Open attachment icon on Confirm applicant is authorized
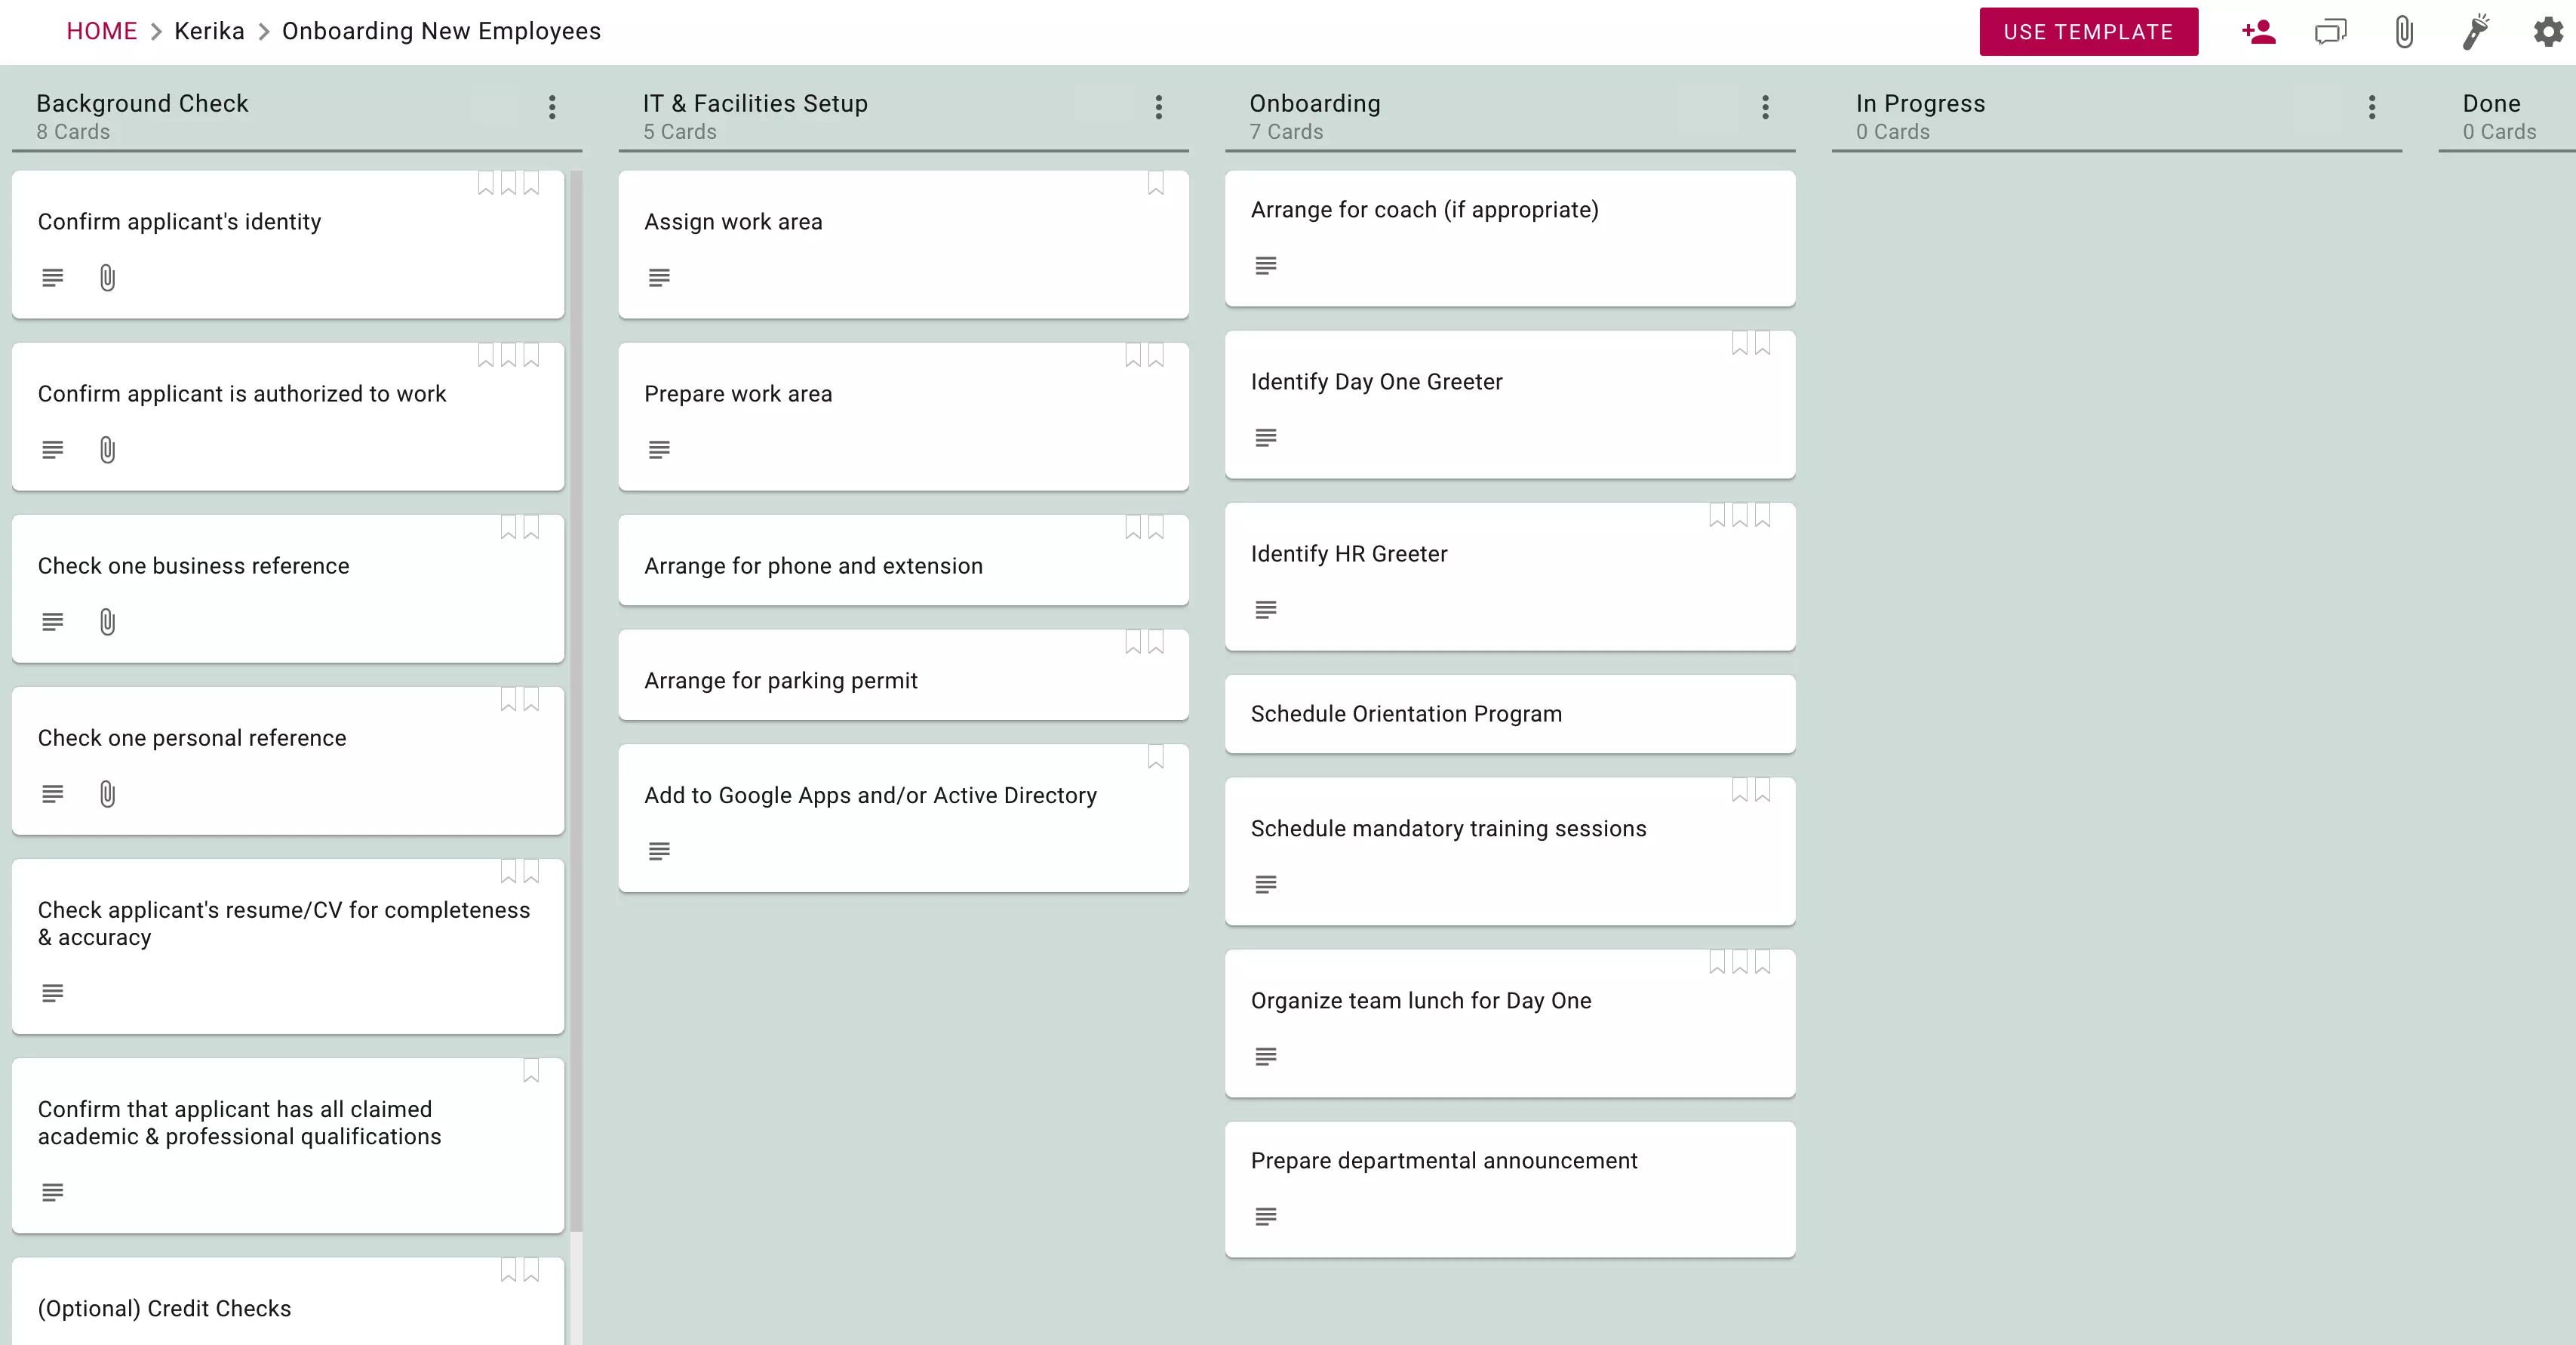Viewport: 2576px width, 1345px height. tap(108, 449)
